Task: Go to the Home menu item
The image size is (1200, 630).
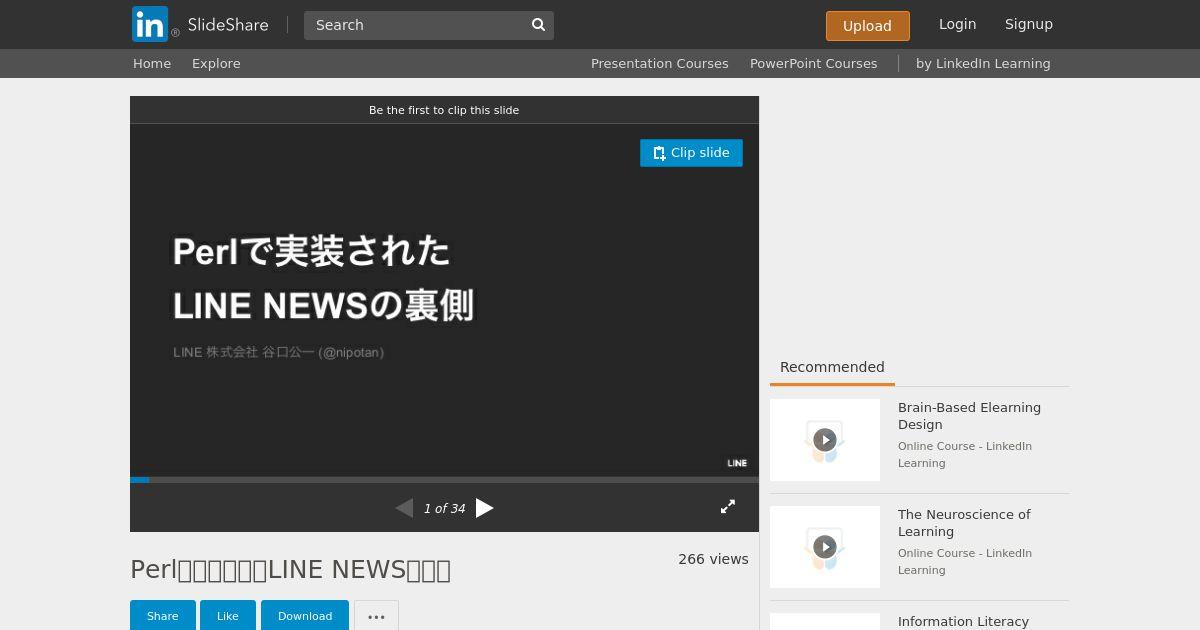Action: point(152,63)
